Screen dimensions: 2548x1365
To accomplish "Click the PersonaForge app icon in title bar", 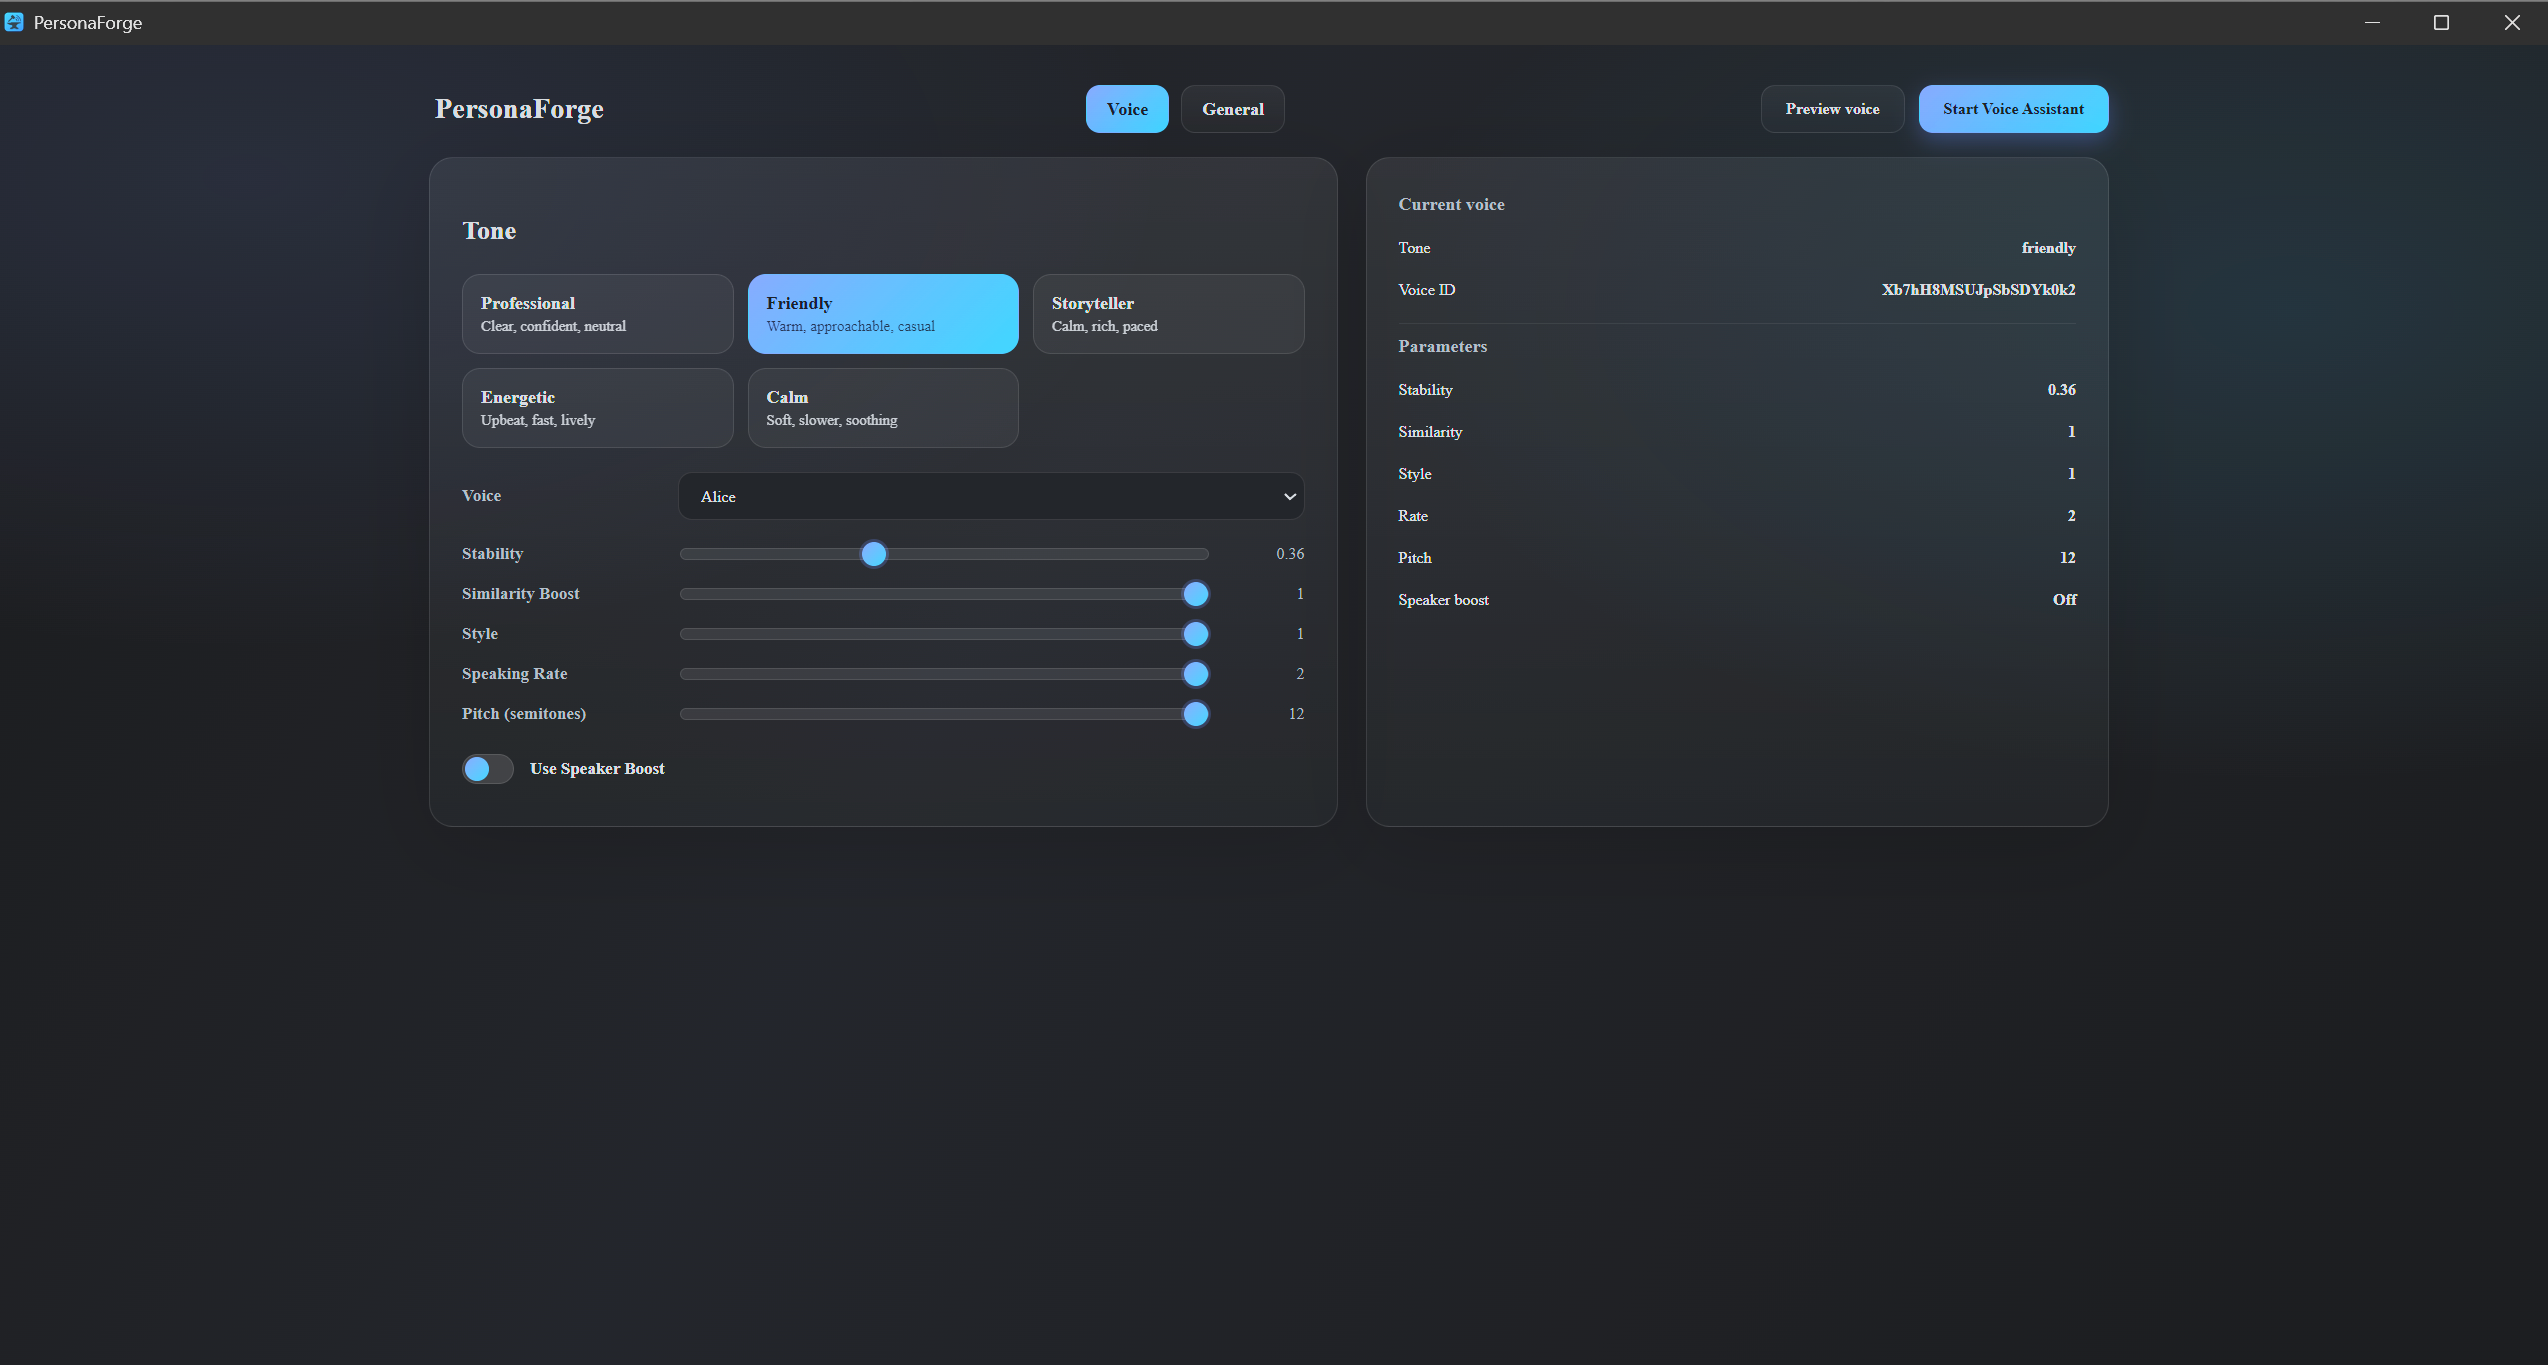I will [x=14, y=22].
